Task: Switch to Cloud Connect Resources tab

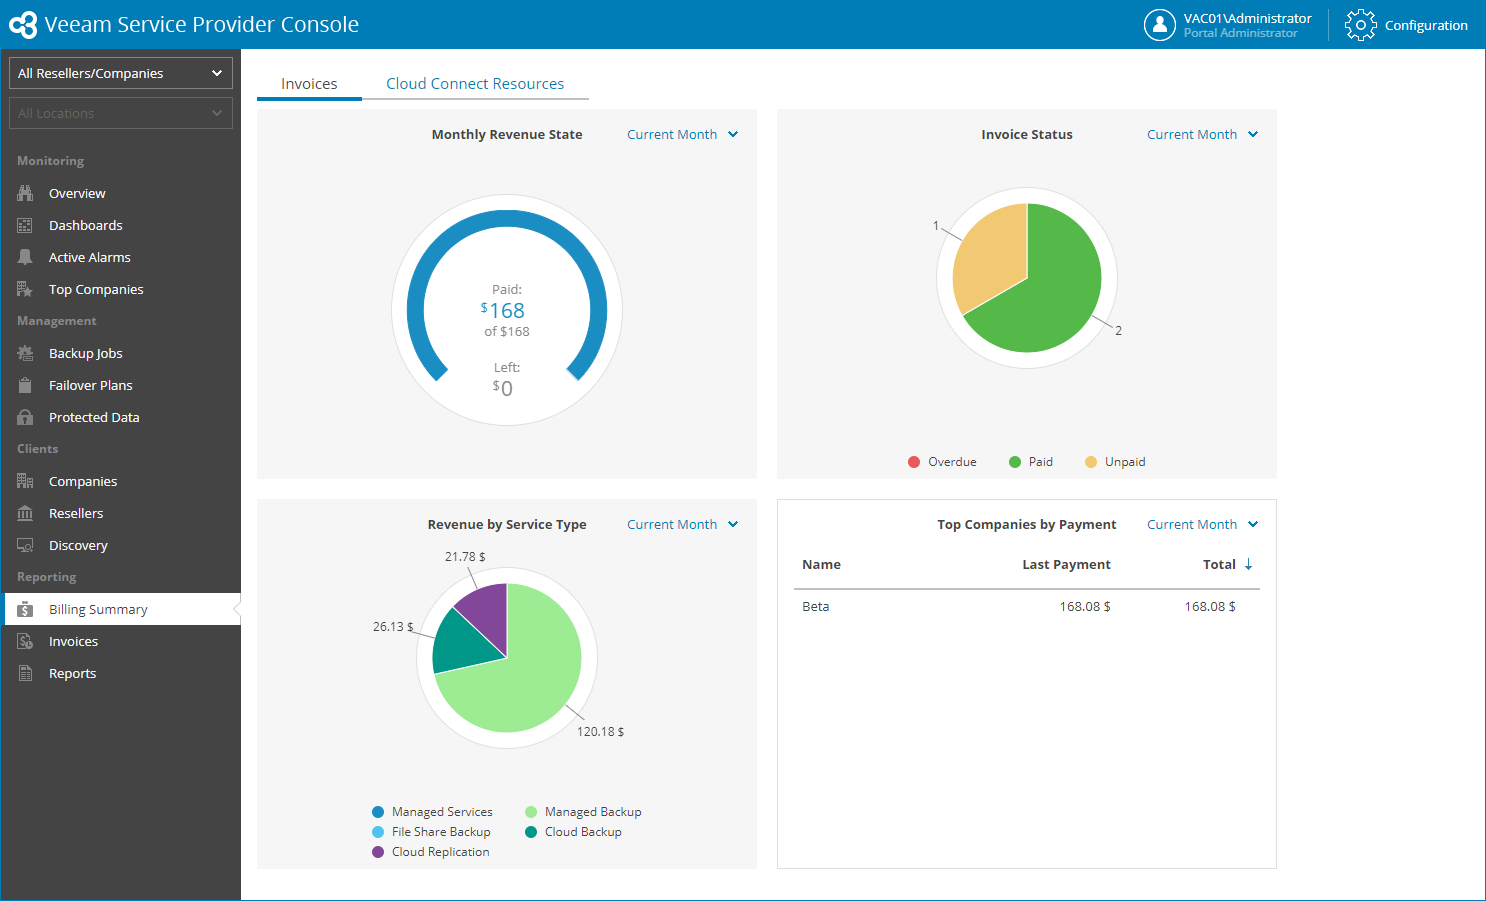Action: click(x=475, y=84)
